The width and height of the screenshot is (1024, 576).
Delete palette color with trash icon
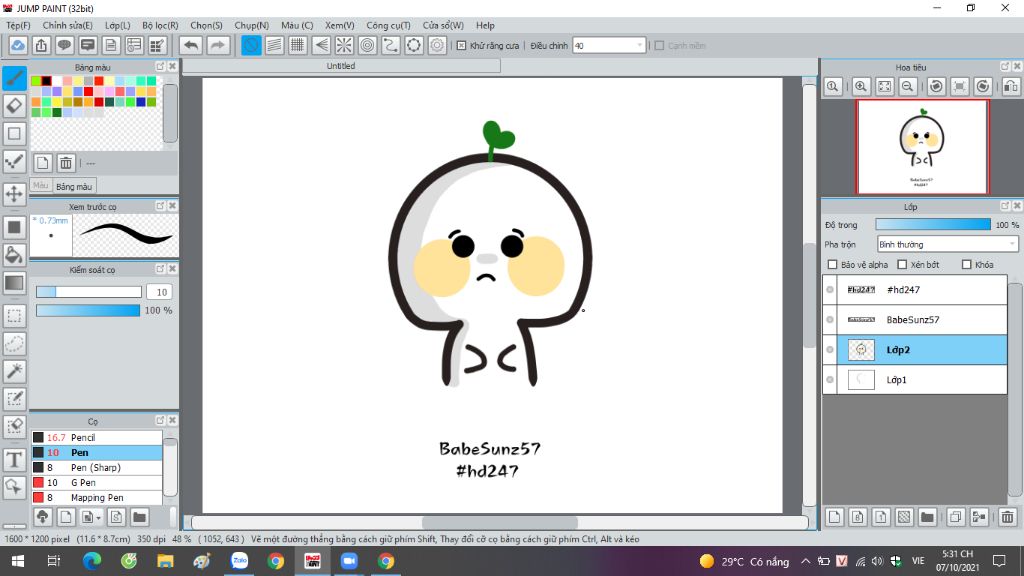click(x=66, y=163)
